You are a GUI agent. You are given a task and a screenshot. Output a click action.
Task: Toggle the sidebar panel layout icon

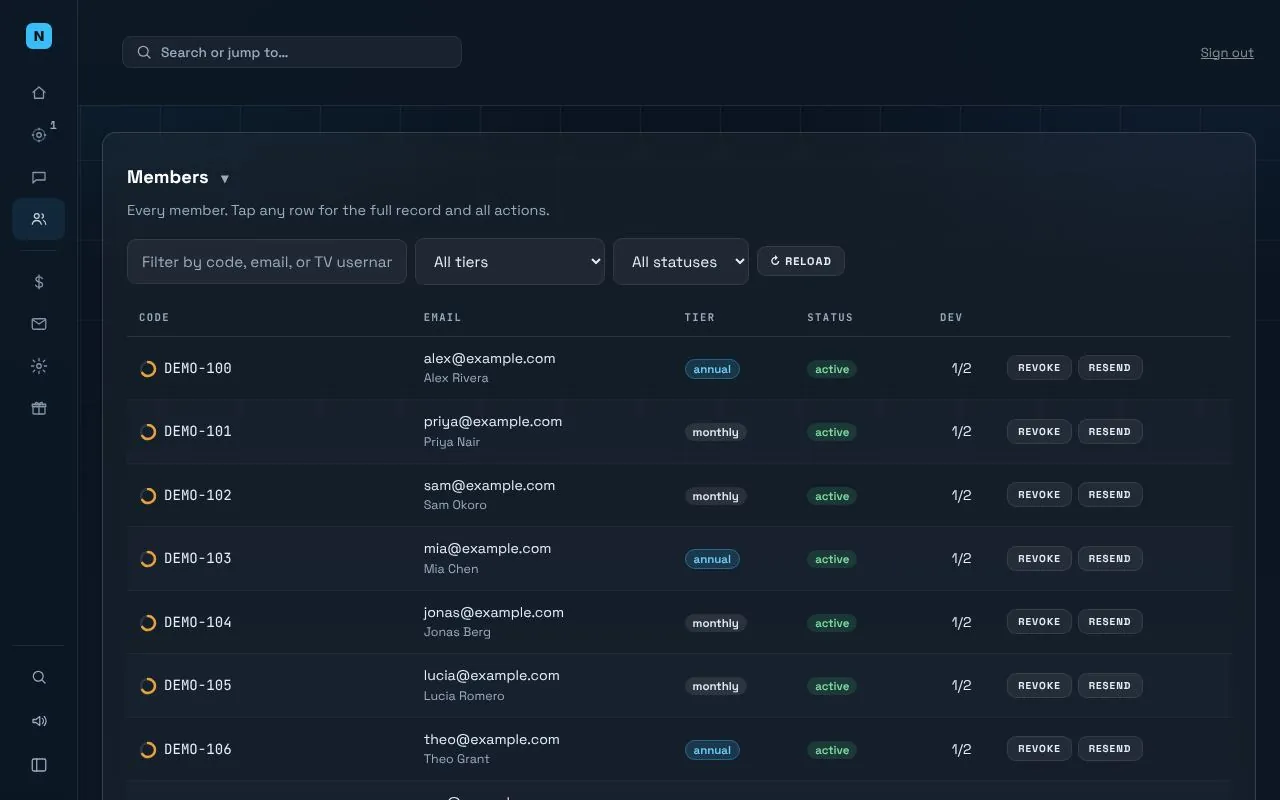(x=39, y=765)
